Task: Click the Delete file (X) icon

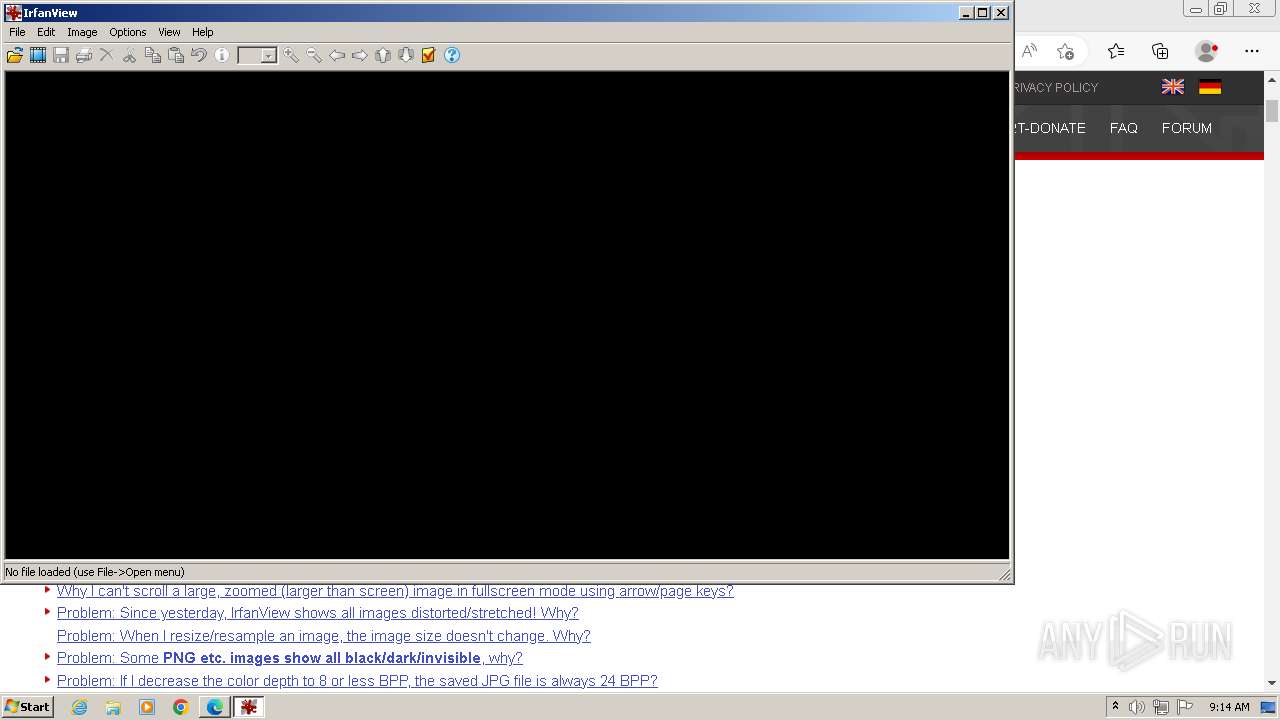Action: click(x=107, y=55)
